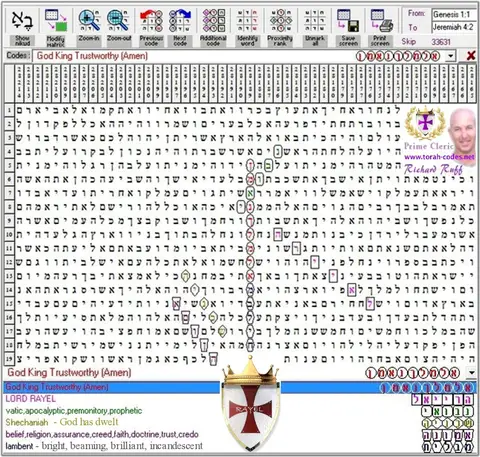Click the Richard Ruff signature text

click(x=433, y=169)
